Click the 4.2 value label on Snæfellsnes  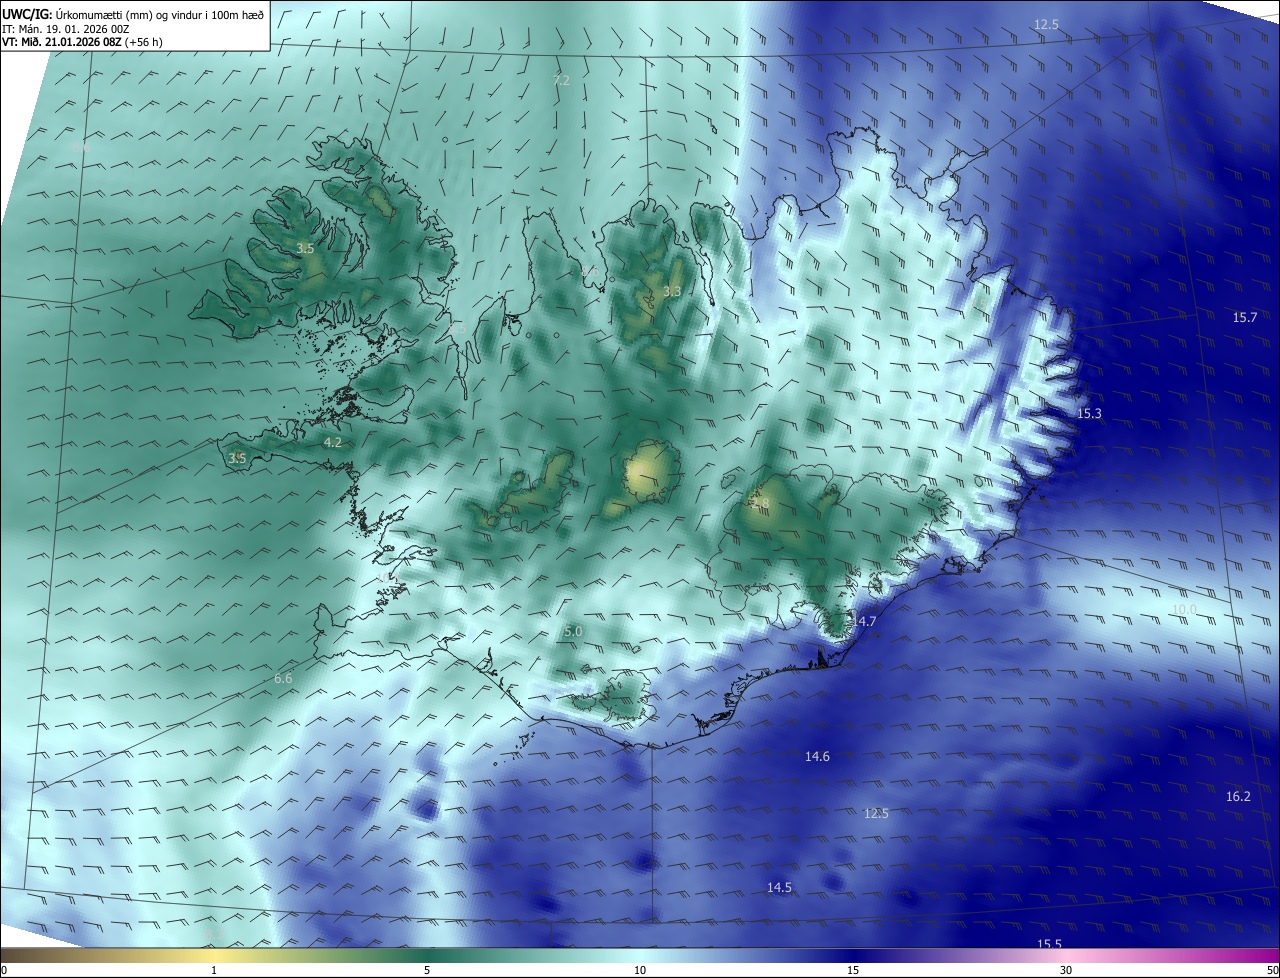pyautogui.click(x=333, y=442)
